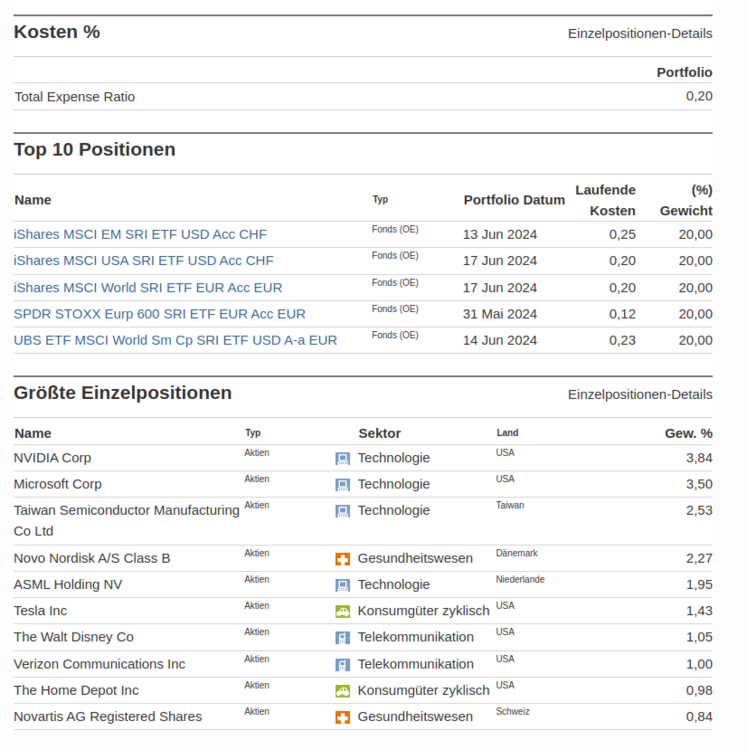
Task: Click the Gesundheitswesen icon in Novo Nordisk row
Action: point(342,559)
